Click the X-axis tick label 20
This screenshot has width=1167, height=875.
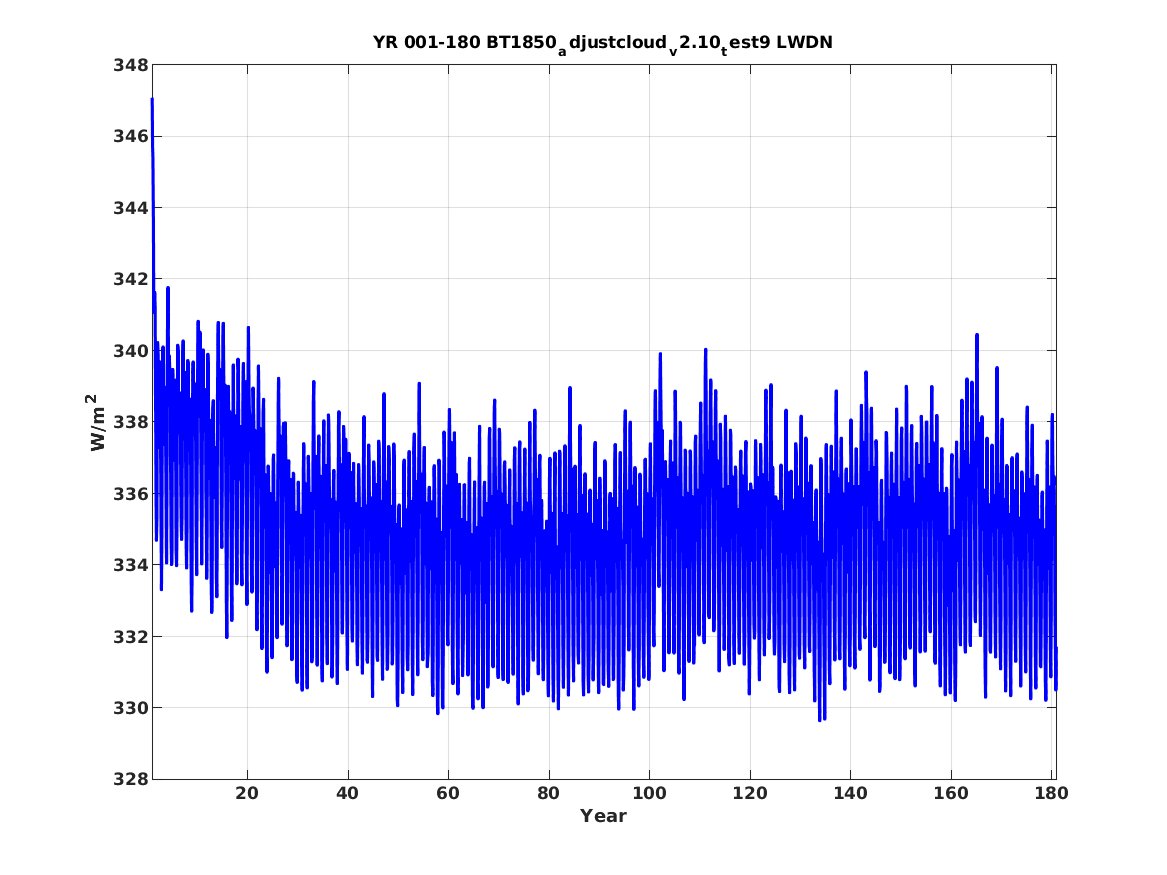pos(247,794)
